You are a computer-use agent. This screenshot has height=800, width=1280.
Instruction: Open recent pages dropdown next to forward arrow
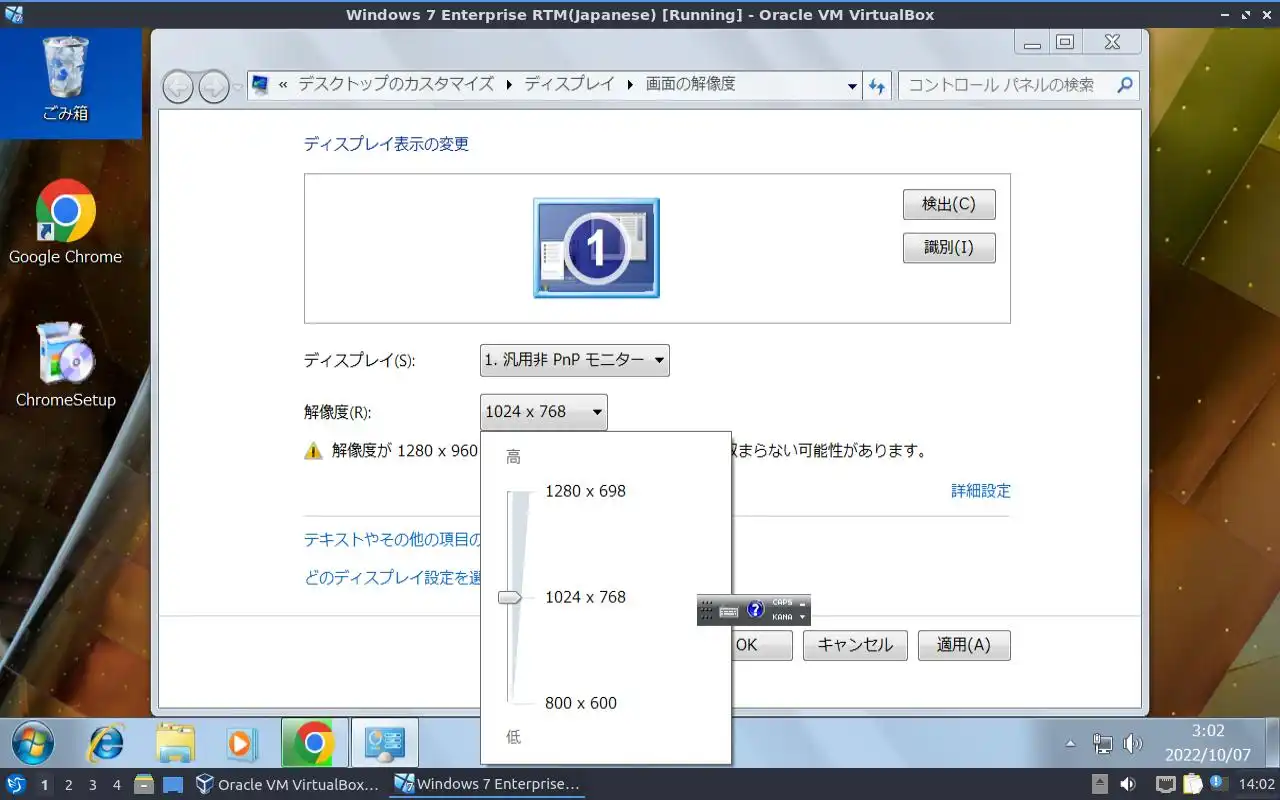click(x=238, y=87)
